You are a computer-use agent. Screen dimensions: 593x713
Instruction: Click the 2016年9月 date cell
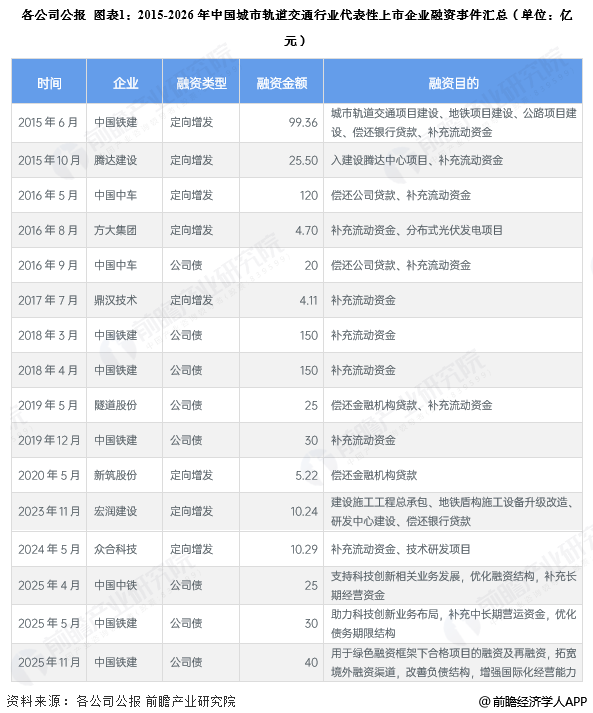pyautogui.click(x=49, y=265)
